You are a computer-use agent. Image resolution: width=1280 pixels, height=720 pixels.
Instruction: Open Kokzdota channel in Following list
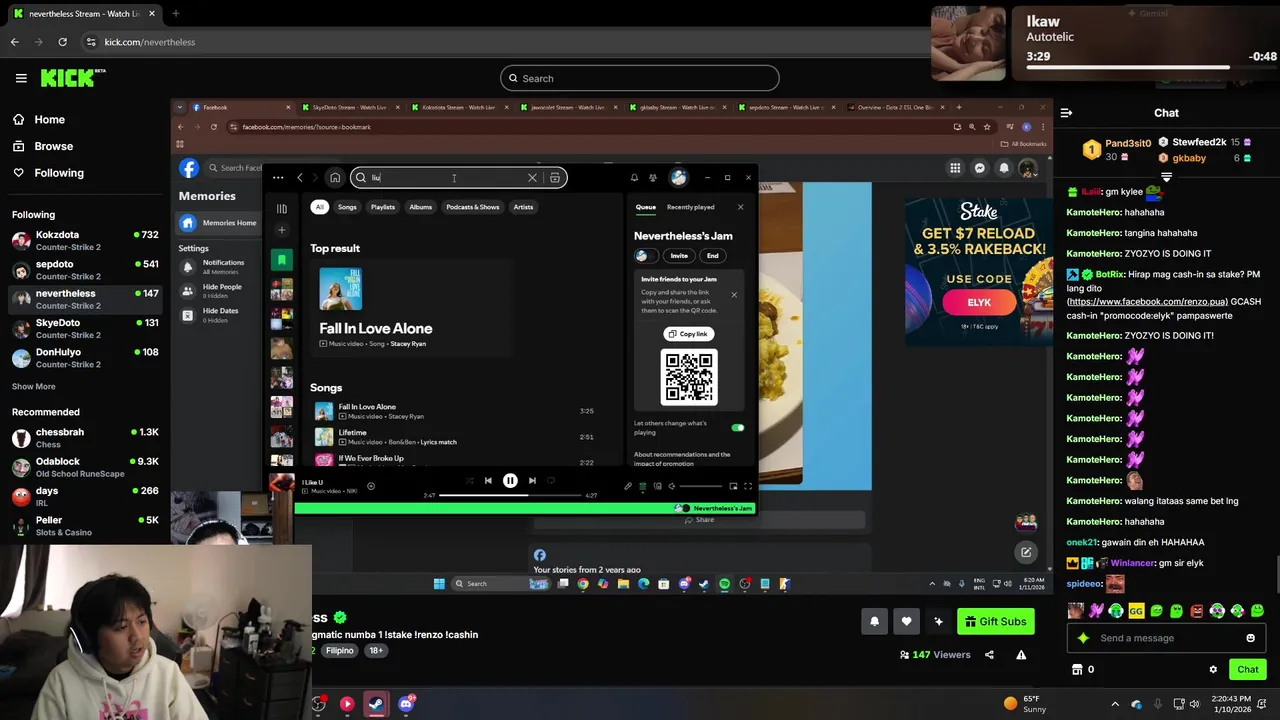point(85,240)
